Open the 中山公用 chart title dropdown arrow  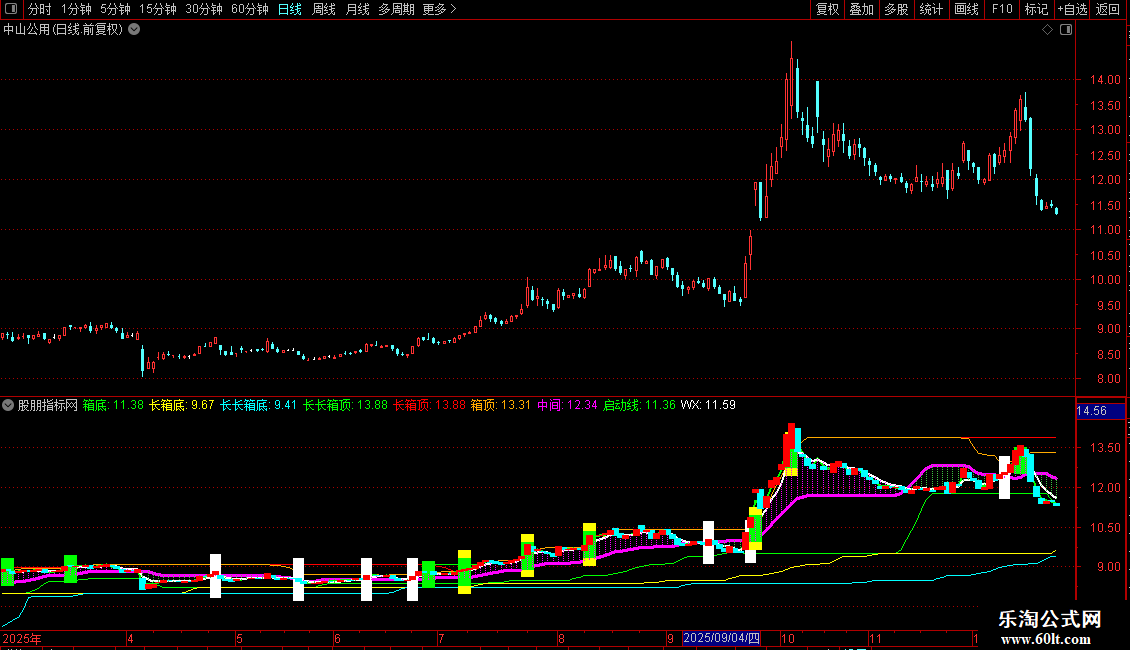[x=134, y=30]
